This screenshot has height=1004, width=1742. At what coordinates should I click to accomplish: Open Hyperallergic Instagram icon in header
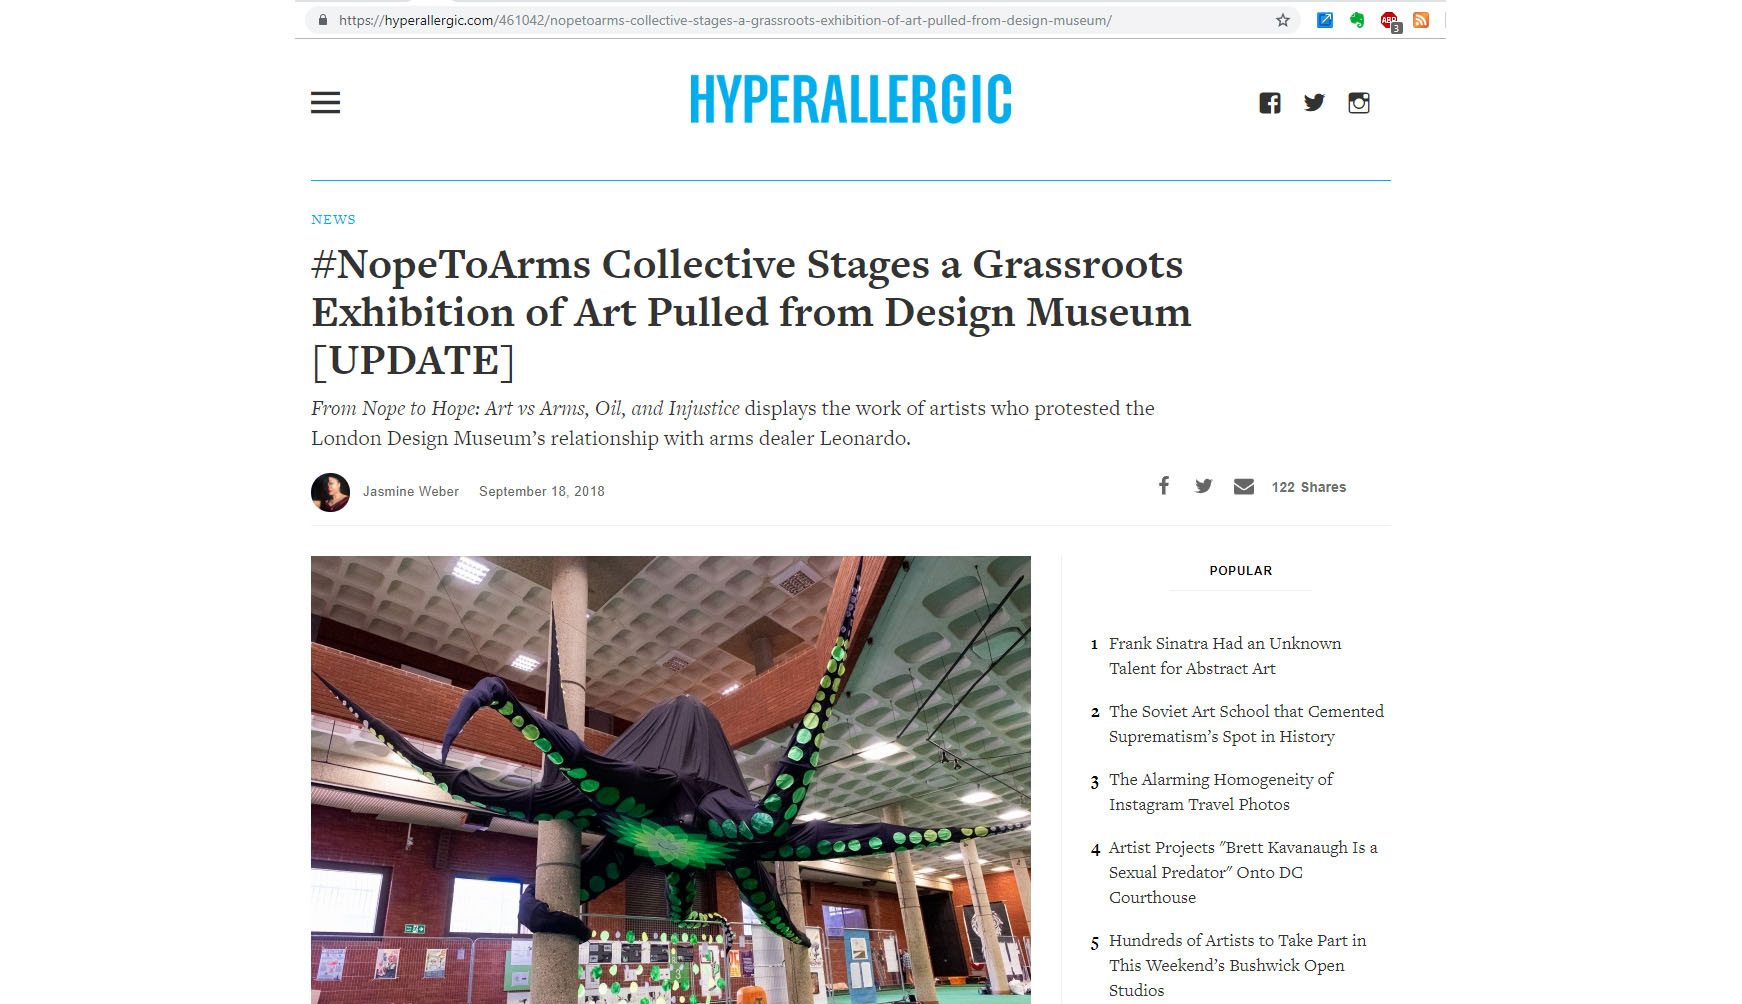[1358, 103]
